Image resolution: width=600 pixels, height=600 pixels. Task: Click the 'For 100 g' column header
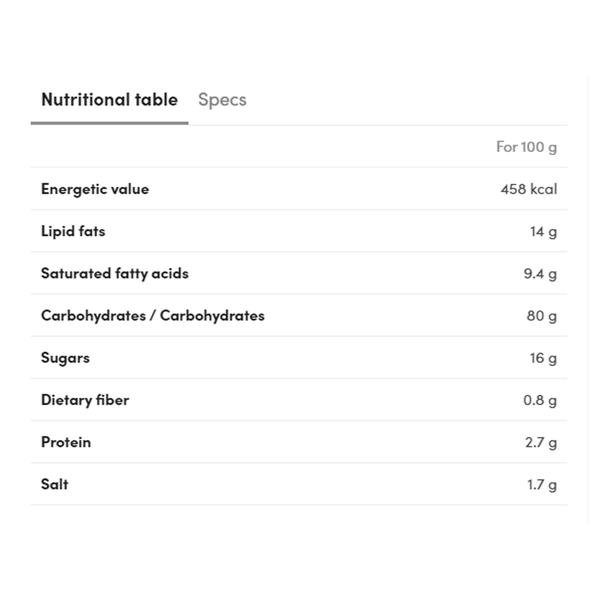[x=526, y=146]
